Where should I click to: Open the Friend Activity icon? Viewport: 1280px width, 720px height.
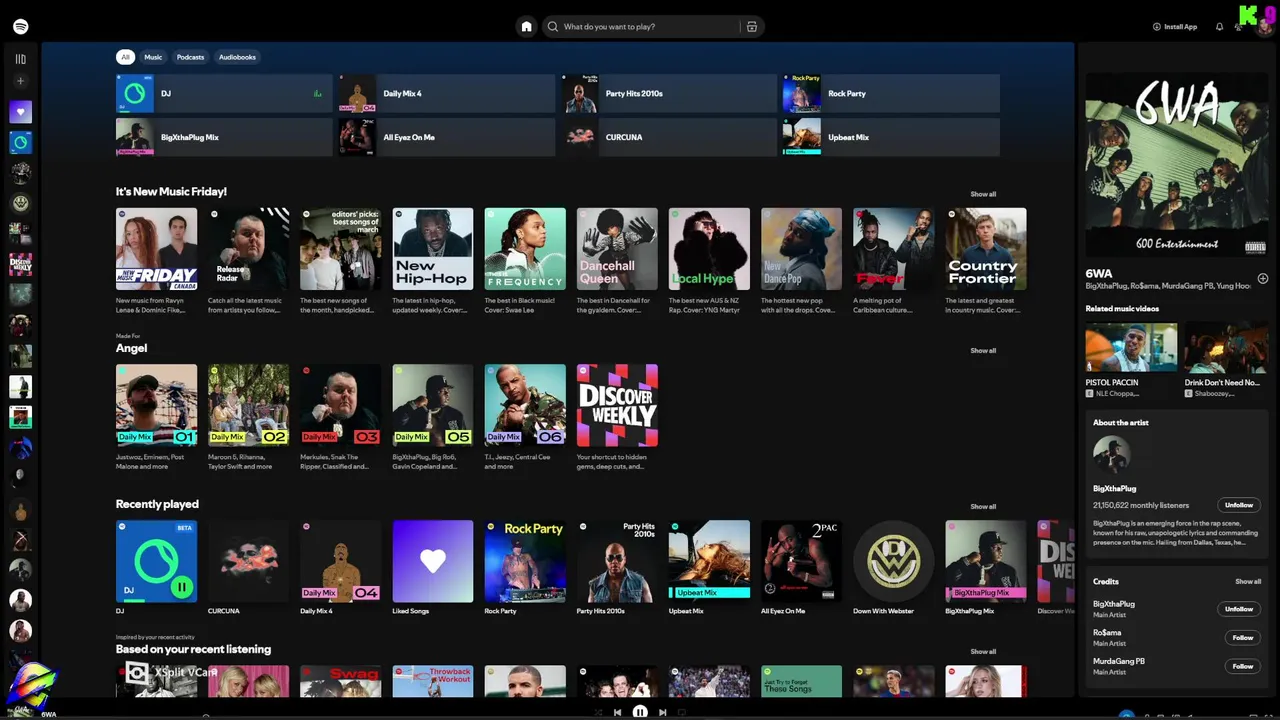tap(1238, 27)
